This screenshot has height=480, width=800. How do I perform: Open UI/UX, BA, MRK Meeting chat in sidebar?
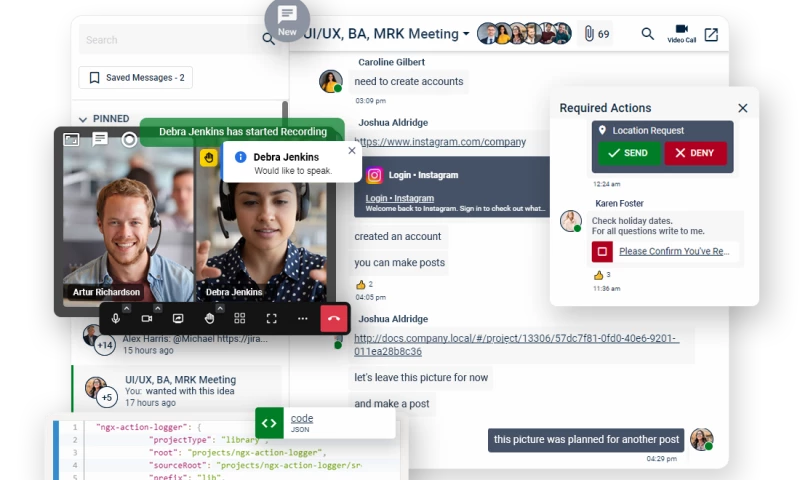[x=176, y=391]
